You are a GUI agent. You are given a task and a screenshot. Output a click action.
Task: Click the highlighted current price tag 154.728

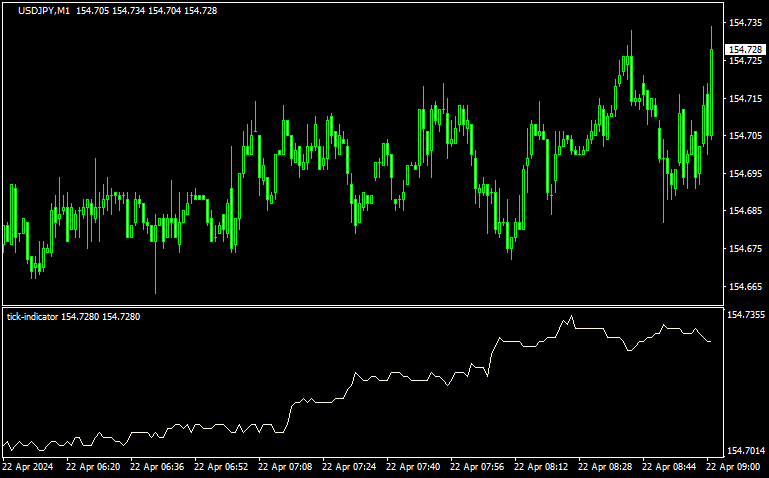click(x=745, y=49)
